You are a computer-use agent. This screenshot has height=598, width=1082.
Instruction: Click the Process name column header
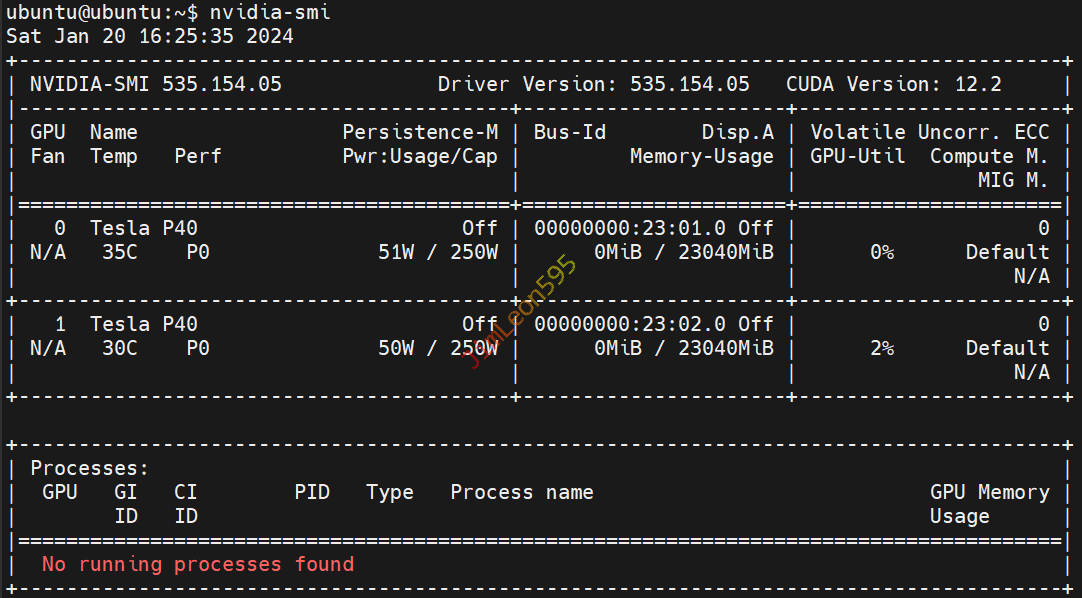(521, 492)
